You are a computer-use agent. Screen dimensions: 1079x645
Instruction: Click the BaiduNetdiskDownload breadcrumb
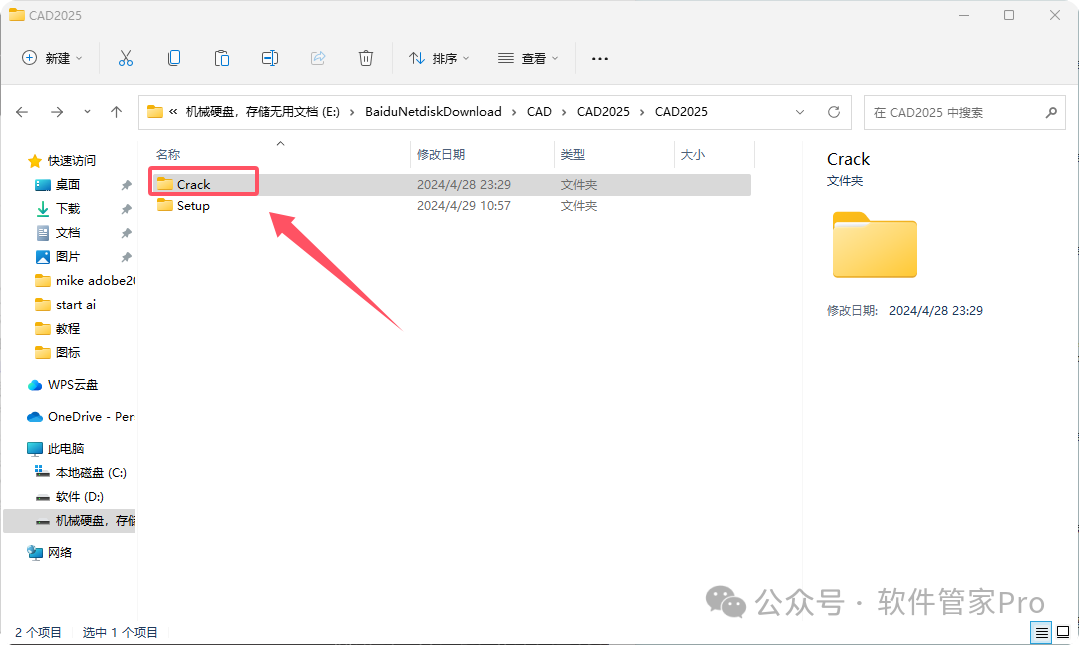point(433,112)
